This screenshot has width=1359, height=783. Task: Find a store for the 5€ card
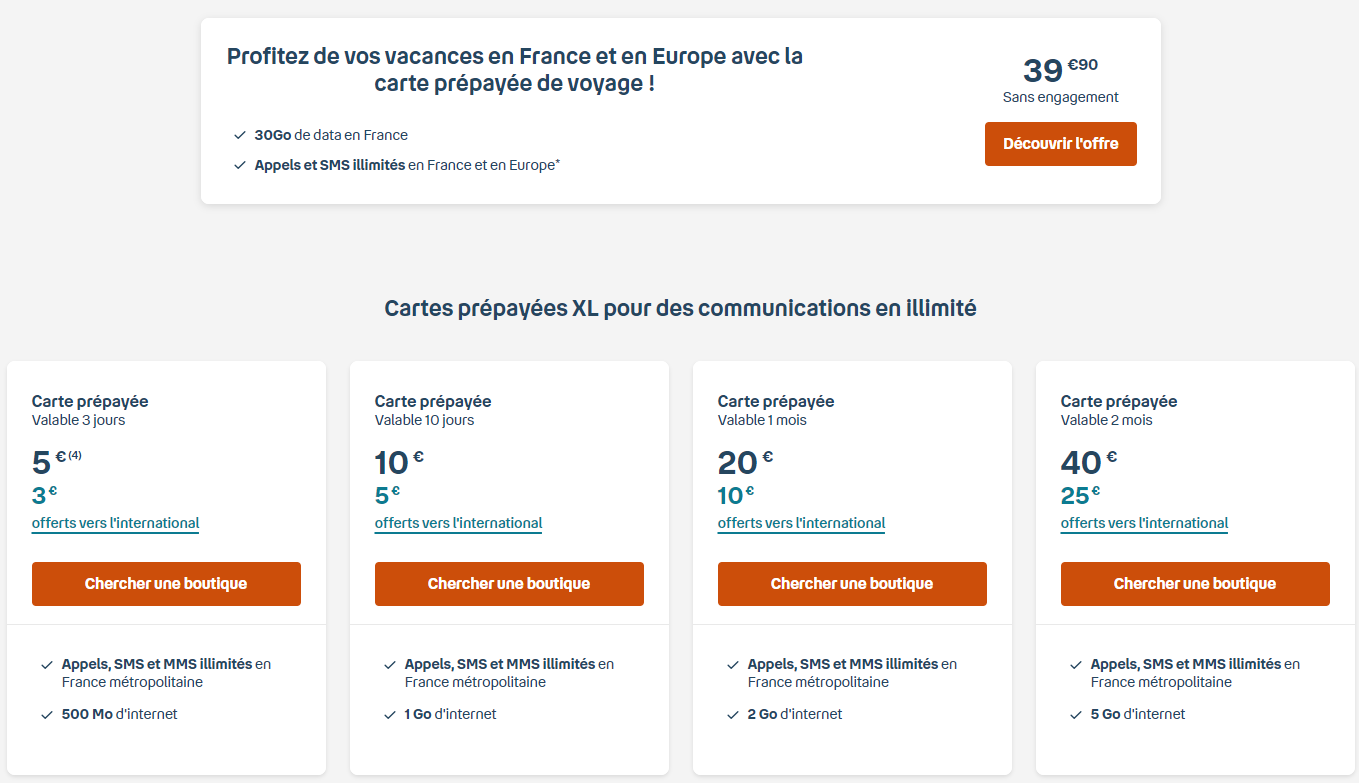[166, 584]
